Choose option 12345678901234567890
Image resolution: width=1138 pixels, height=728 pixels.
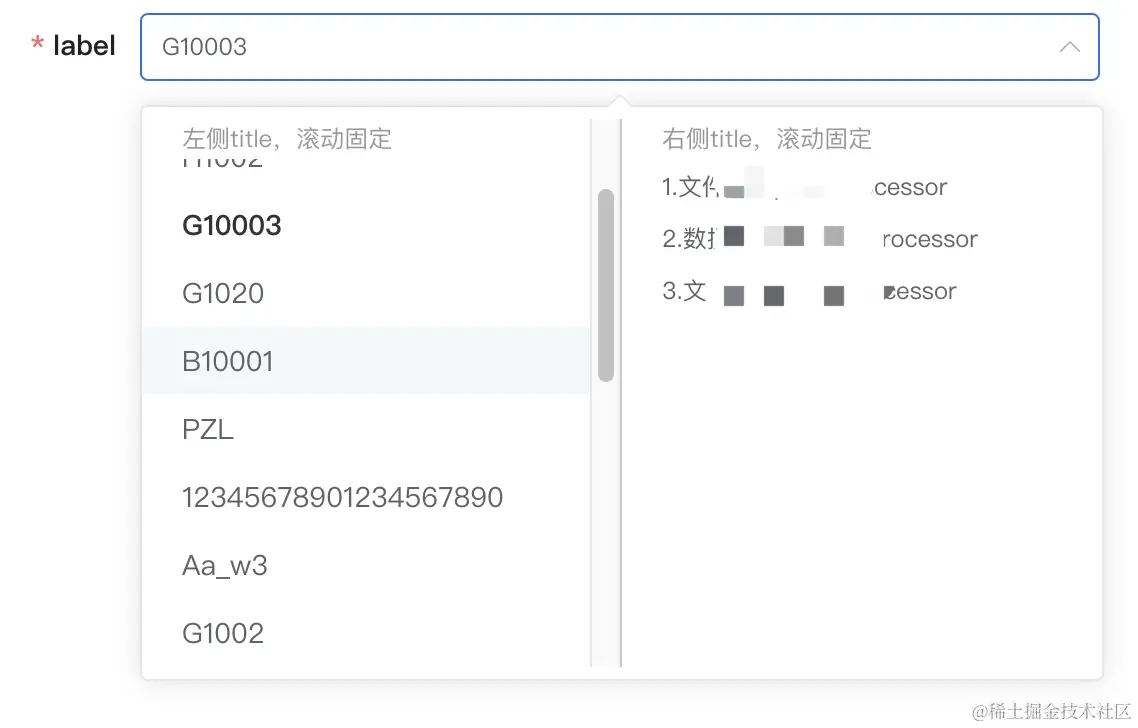pos(367,497)
